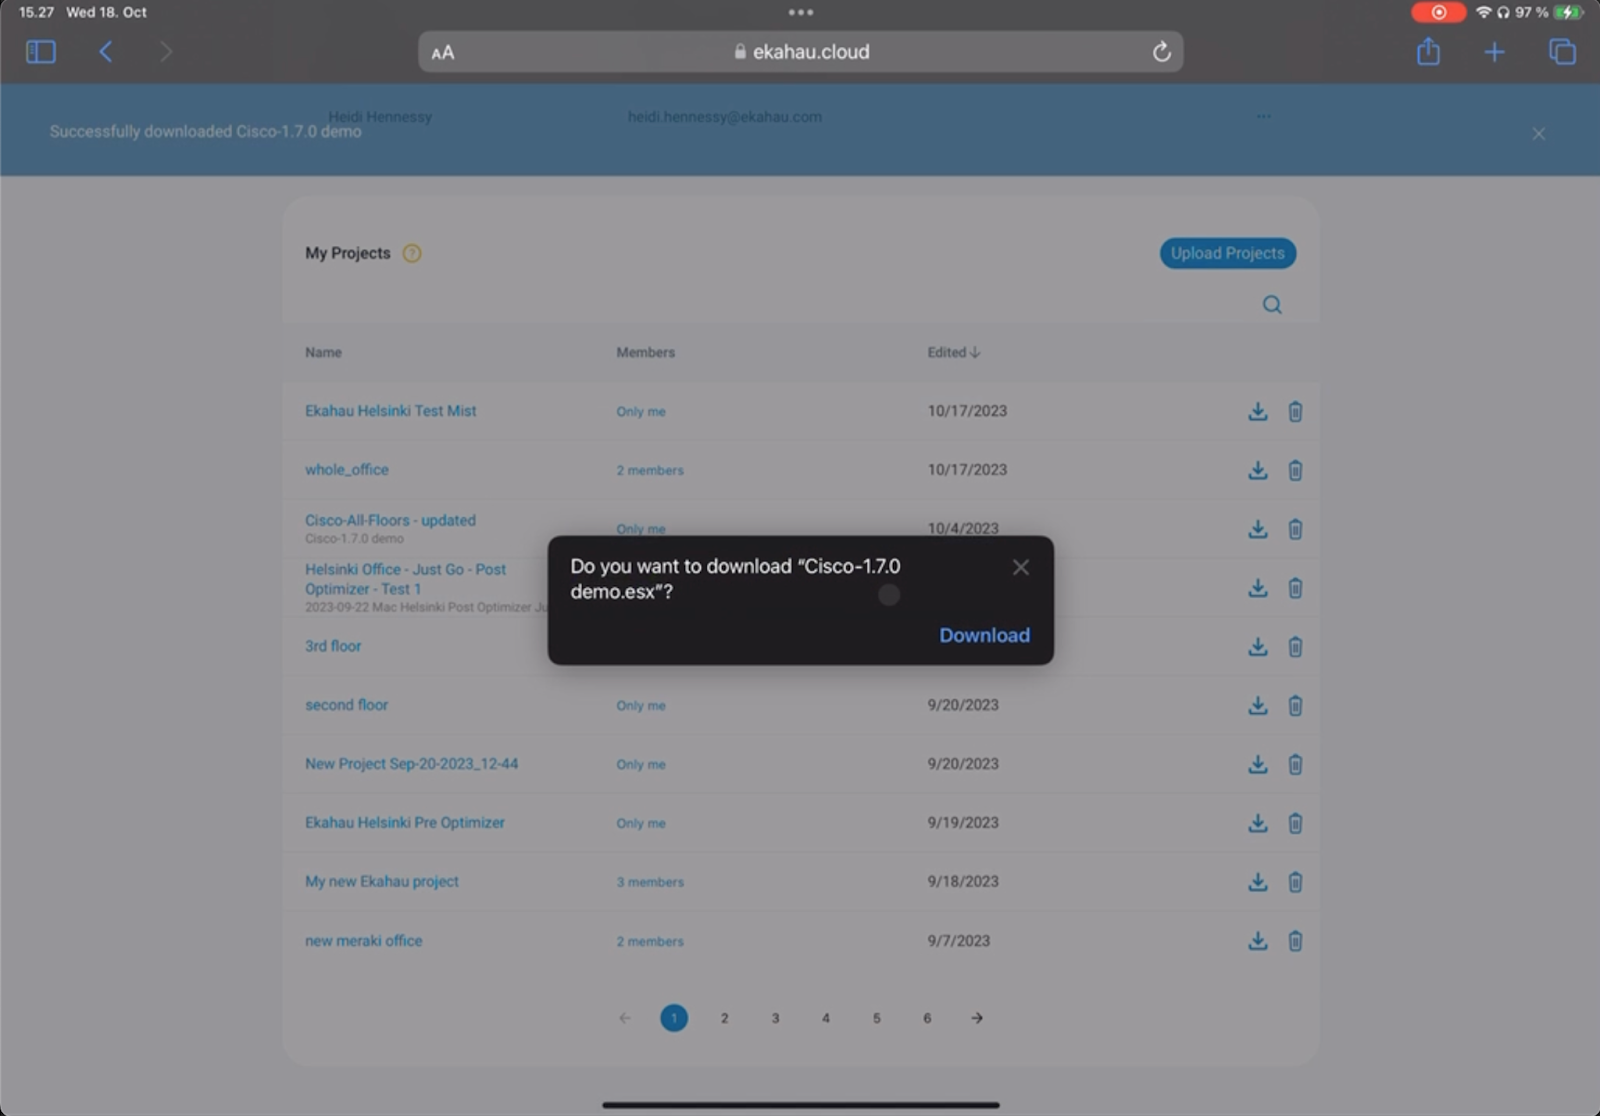Confirm Download of Cisco-1.7.0 demo.esx
This screenshot has width=1600, height=1116.
click(x=984, y=635)
